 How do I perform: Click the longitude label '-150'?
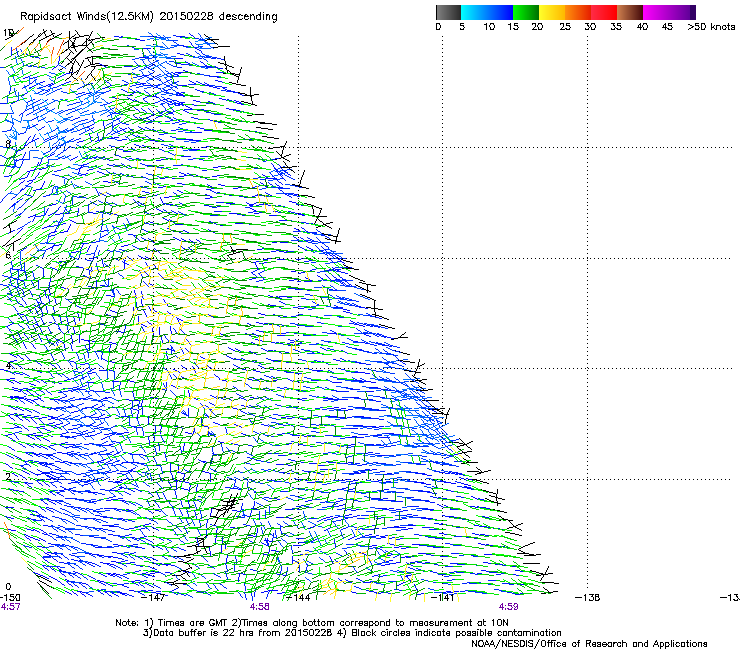coord(10,598)
